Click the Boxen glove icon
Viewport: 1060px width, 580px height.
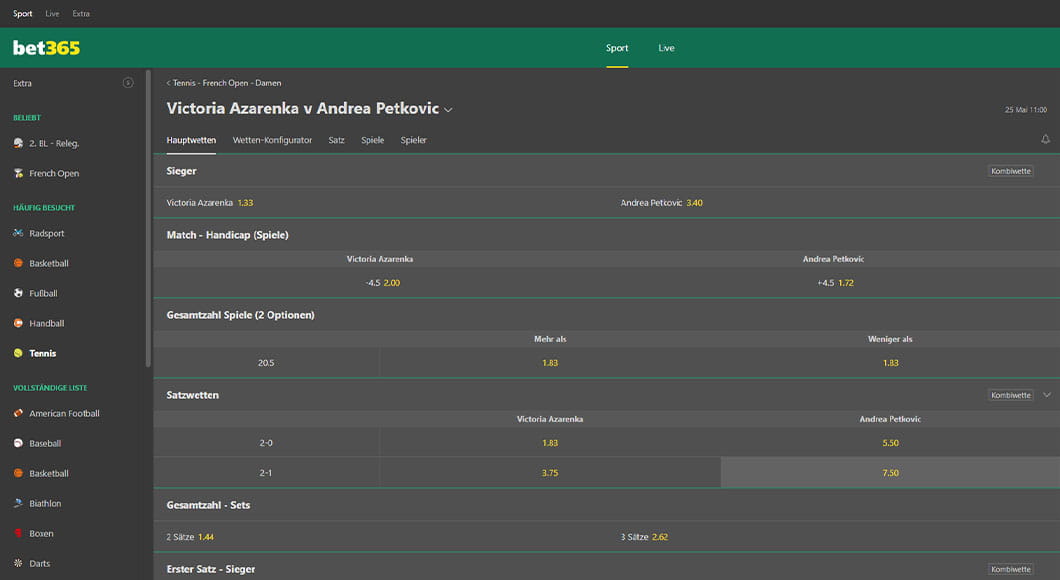click(x=18, y=533)
